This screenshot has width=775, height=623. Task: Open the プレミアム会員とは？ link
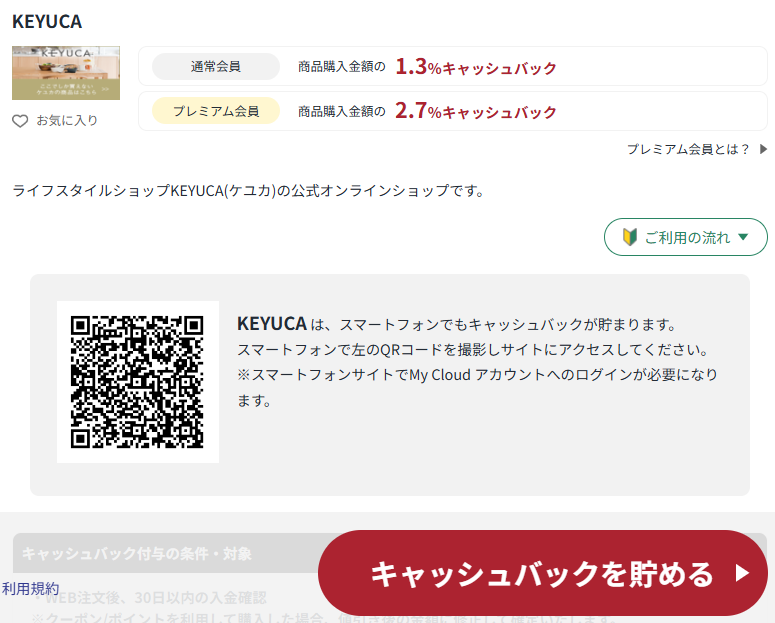[688, 150]
